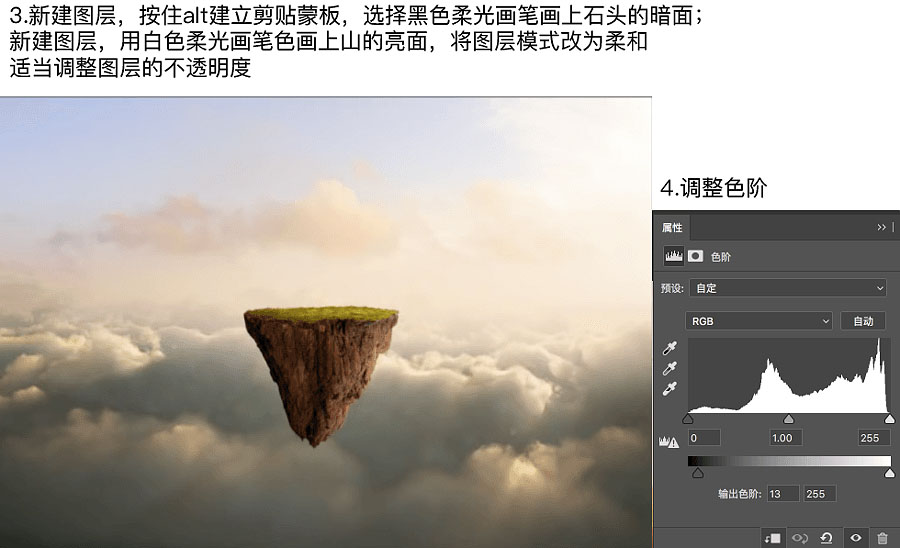Switch to the 属性 tab
This screenshot has width=900, height=548.
[x=672, y=228]
